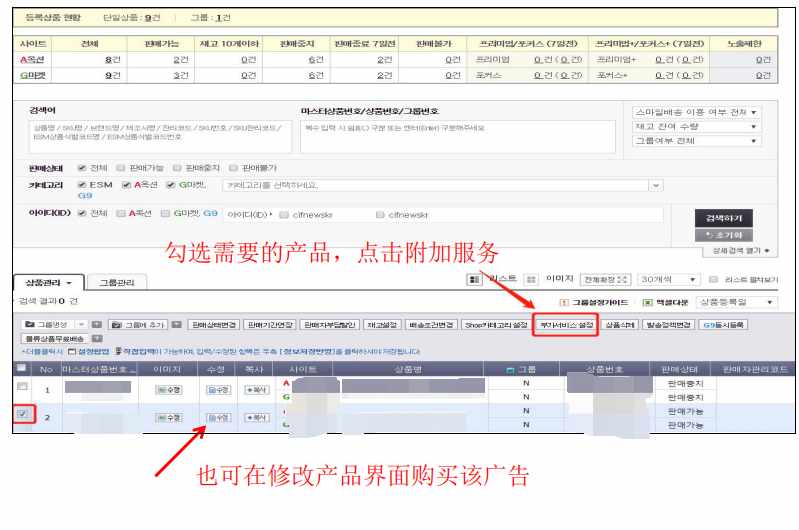Click the 판매자부담할인 button
The width and height of the screenshot is (799, 530).
tap(330, 325)
